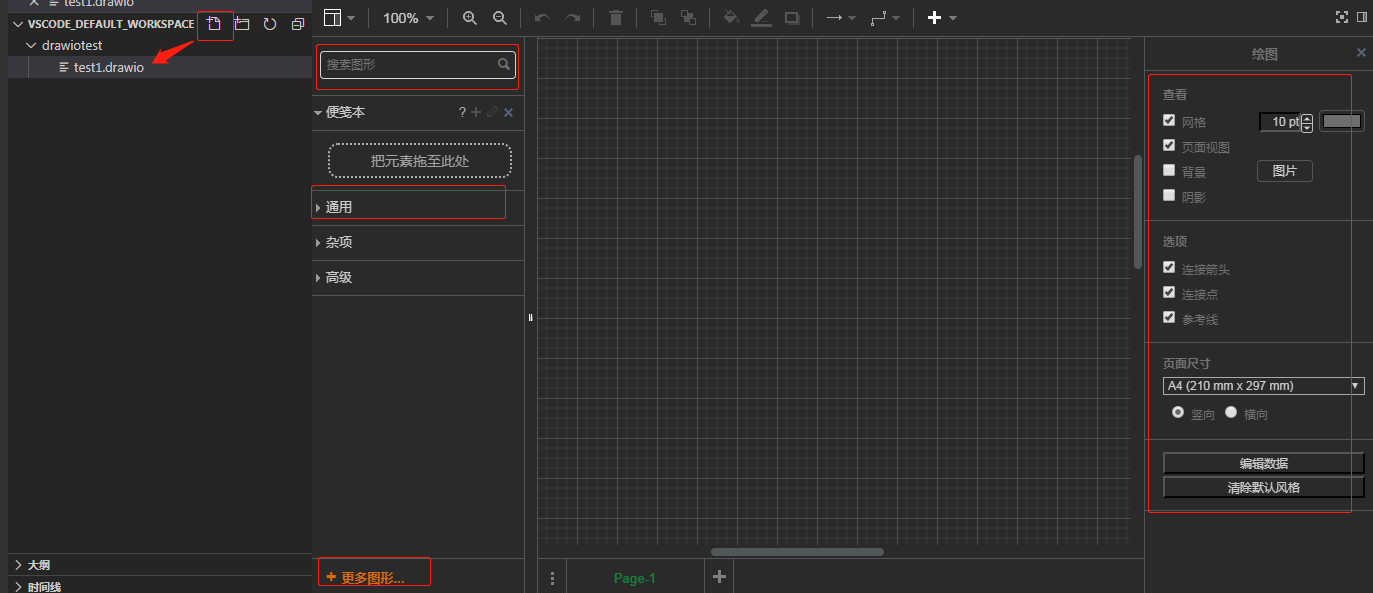Disable the 网格 (grid) checkbox

coord(1169,120)
